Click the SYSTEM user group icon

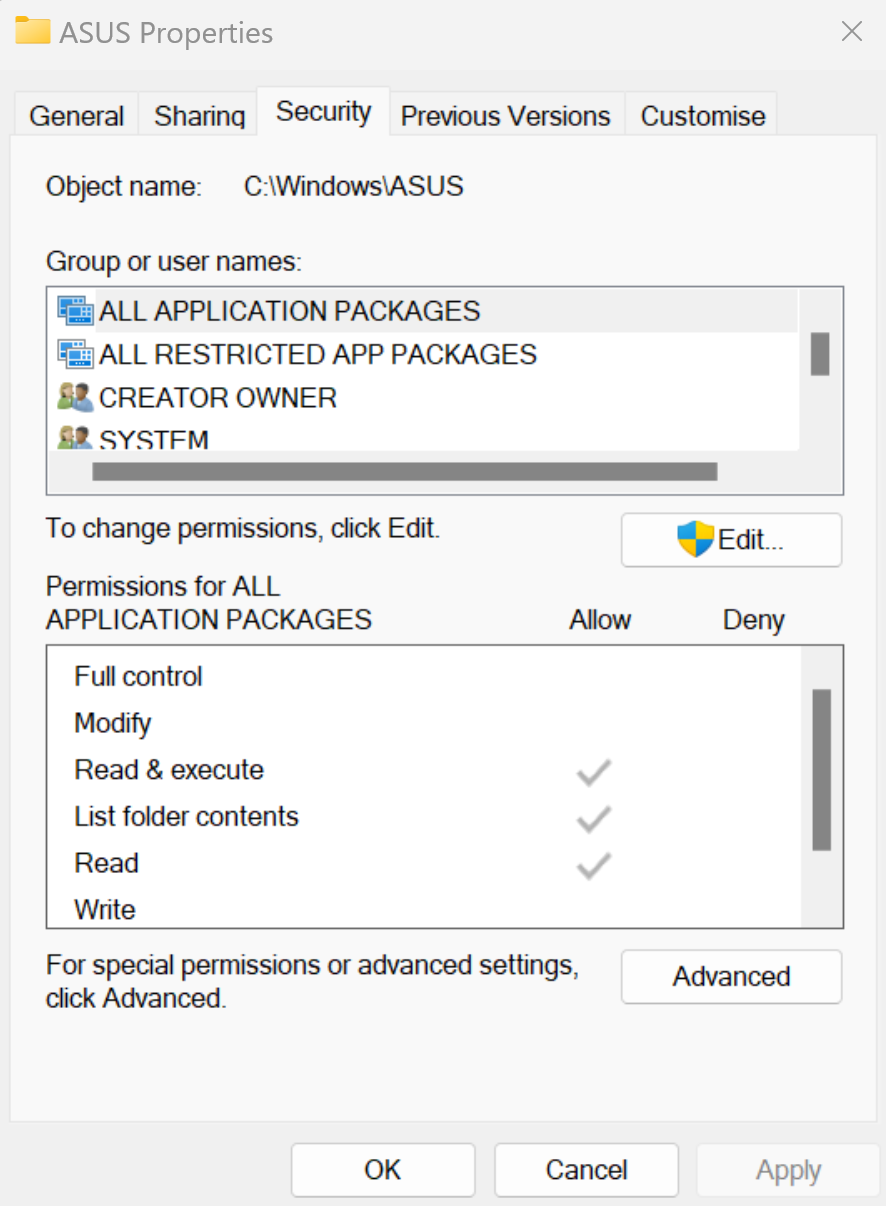pyautogui.click(x=77, y=437)
